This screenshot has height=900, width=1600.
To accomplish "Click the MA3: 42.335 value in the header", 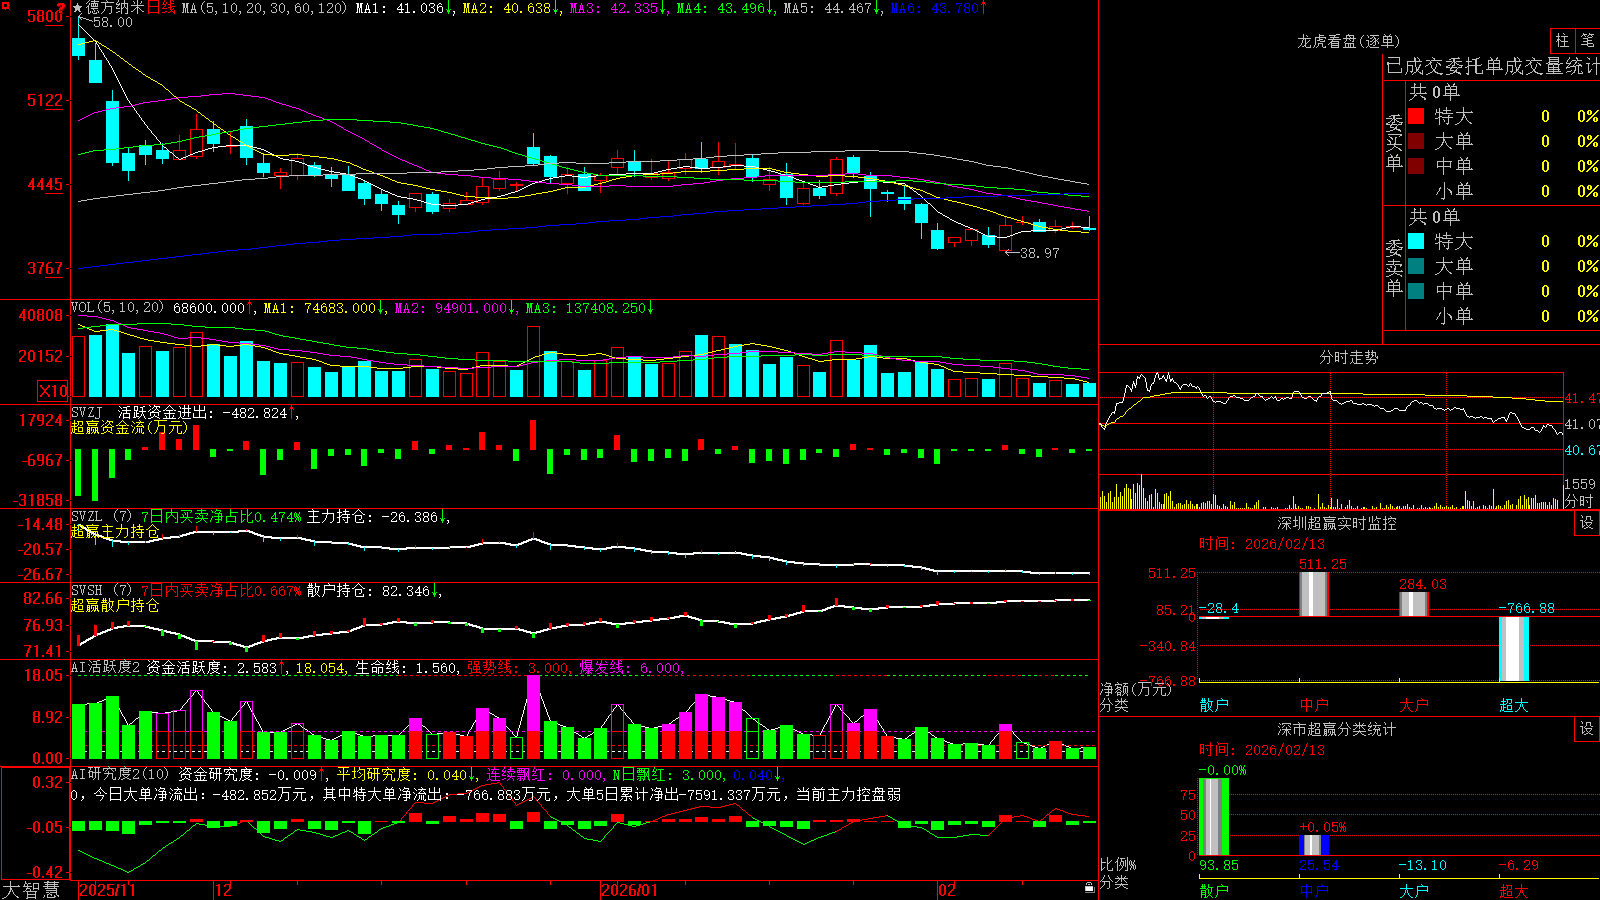I will [617, 8].
